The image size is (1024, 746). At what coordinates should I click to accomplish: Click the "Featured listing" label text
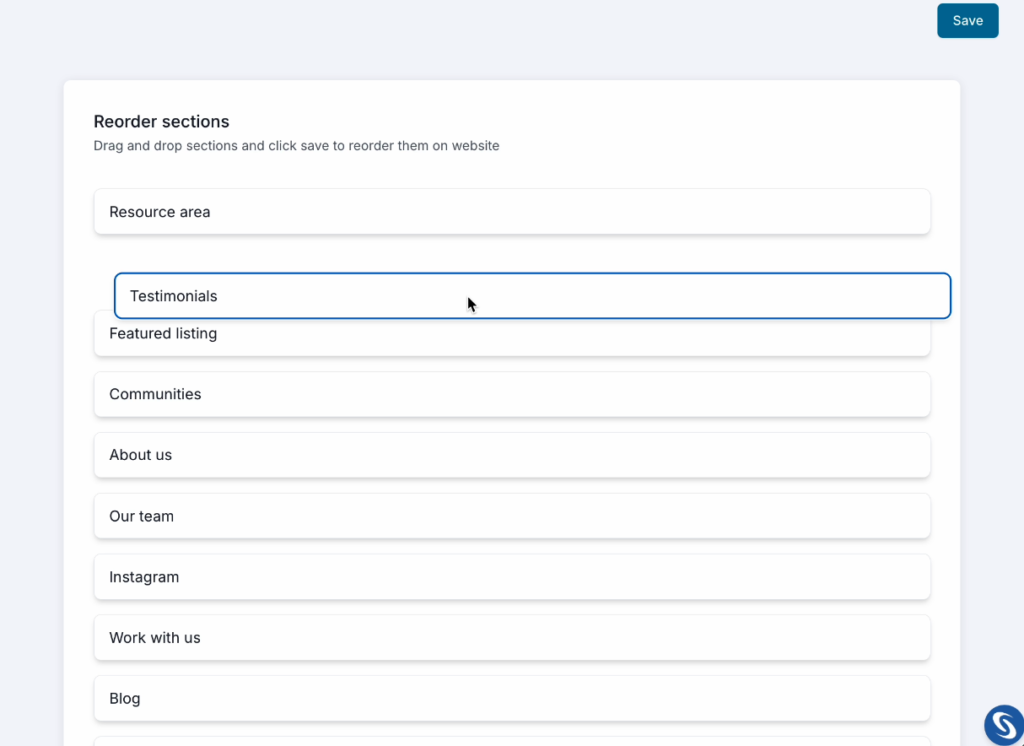[x=163, y=334]
